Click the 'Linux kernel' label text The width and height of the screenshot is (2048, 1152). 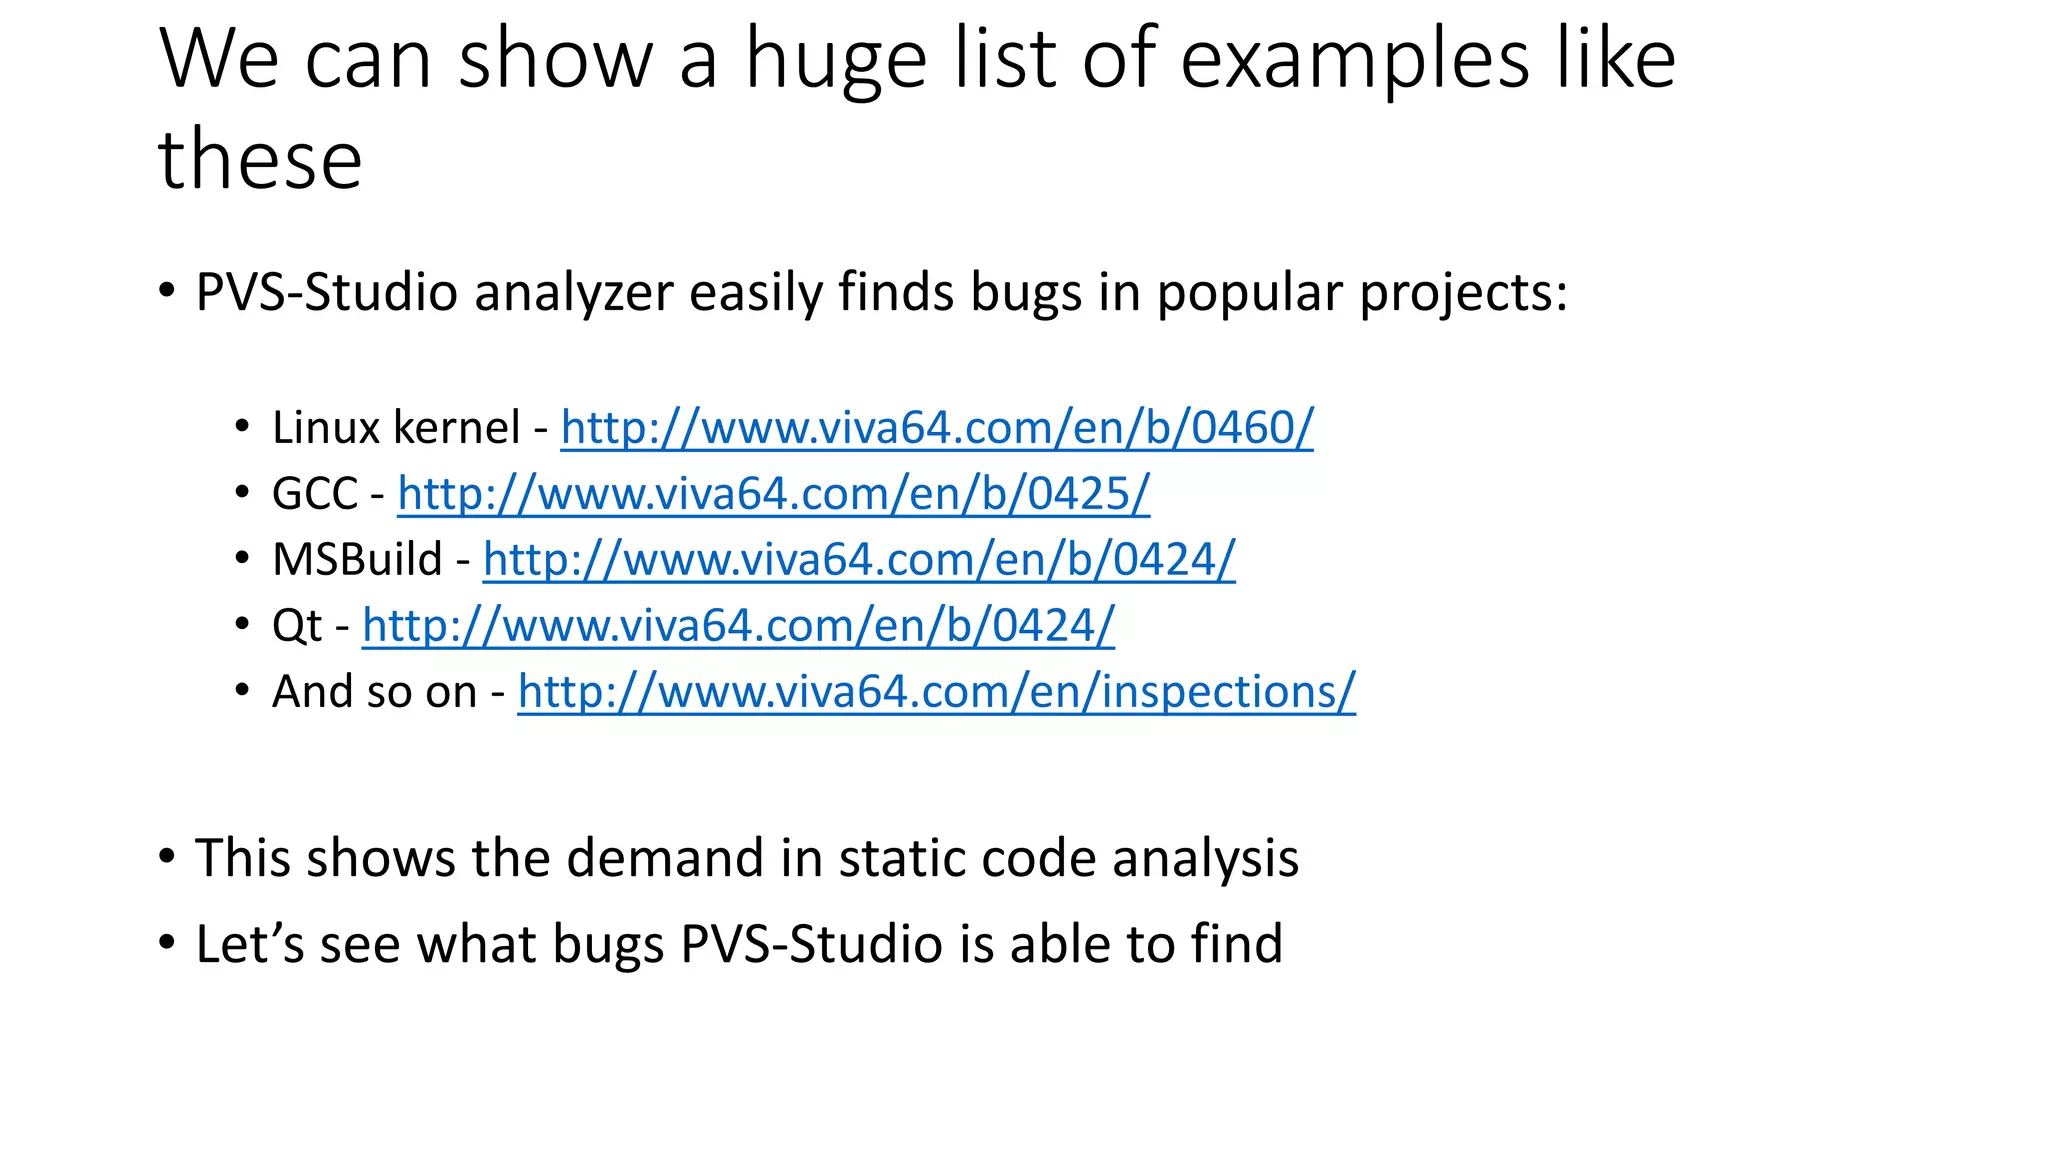click(x=396, y=428)
